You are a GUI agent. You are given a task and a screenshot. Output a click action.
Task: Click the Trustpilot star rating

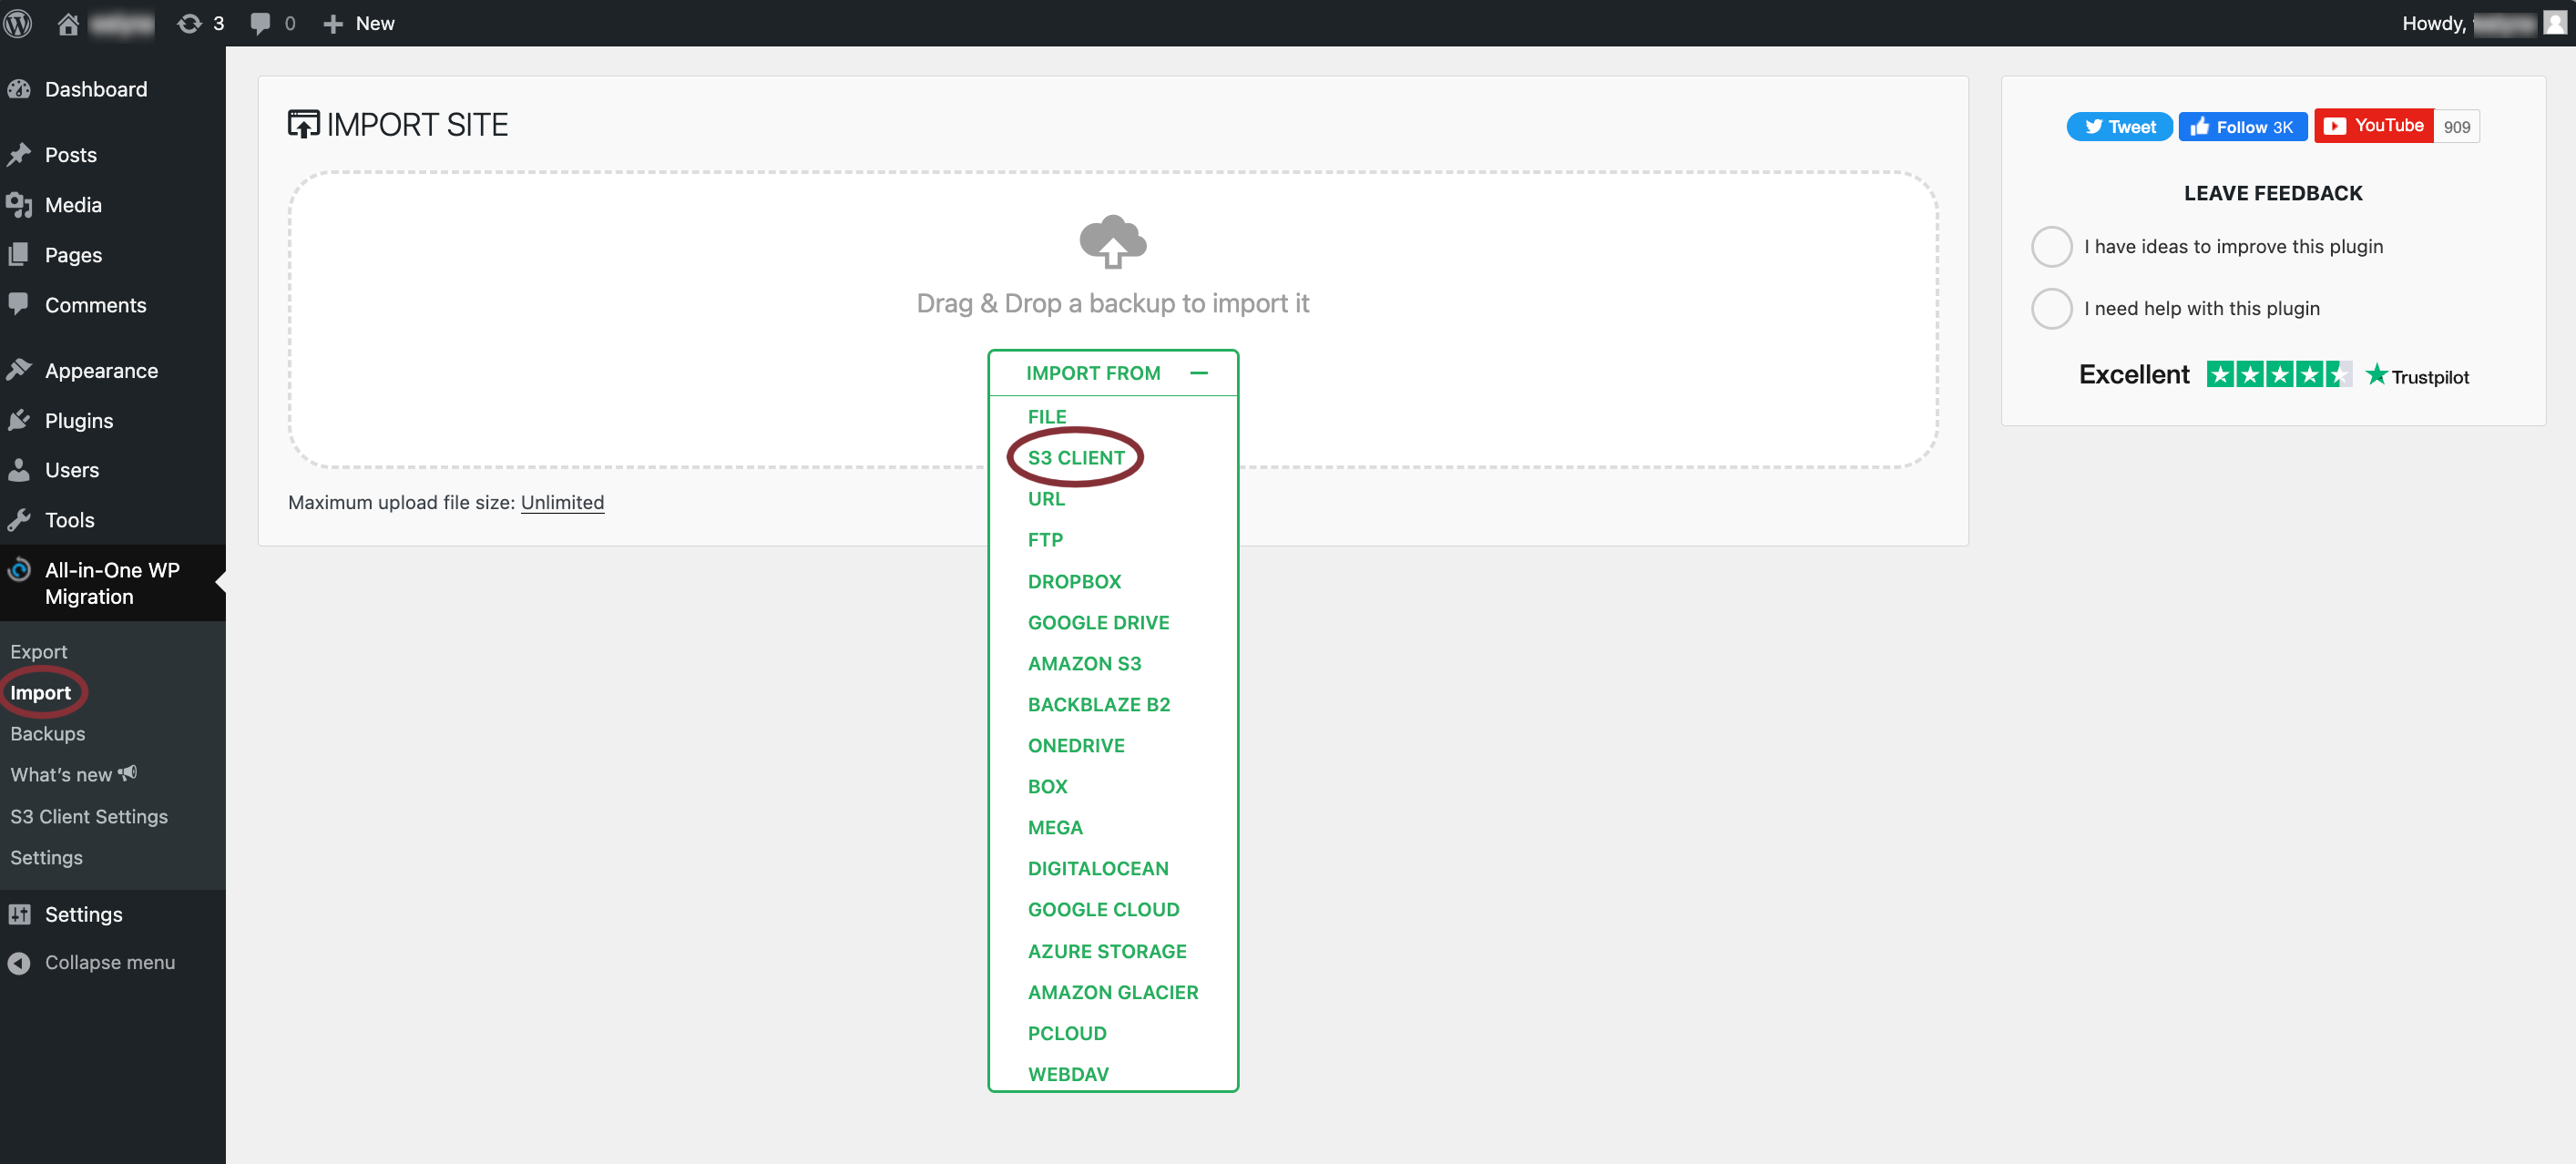point(2278,375)
